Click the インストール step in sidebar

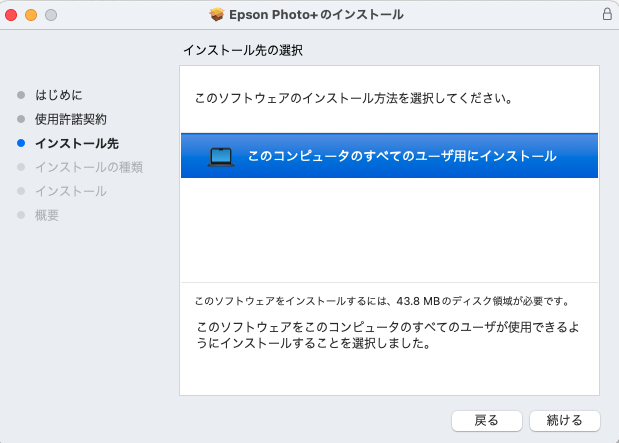point(71,191)
